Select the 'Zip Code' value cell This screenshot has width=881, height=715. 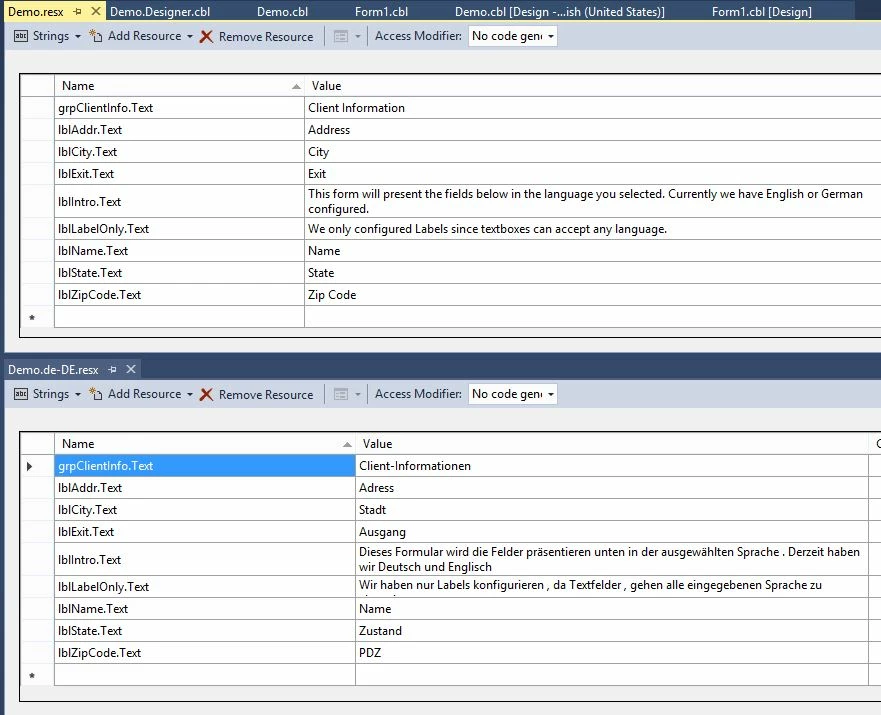(593, 295)
